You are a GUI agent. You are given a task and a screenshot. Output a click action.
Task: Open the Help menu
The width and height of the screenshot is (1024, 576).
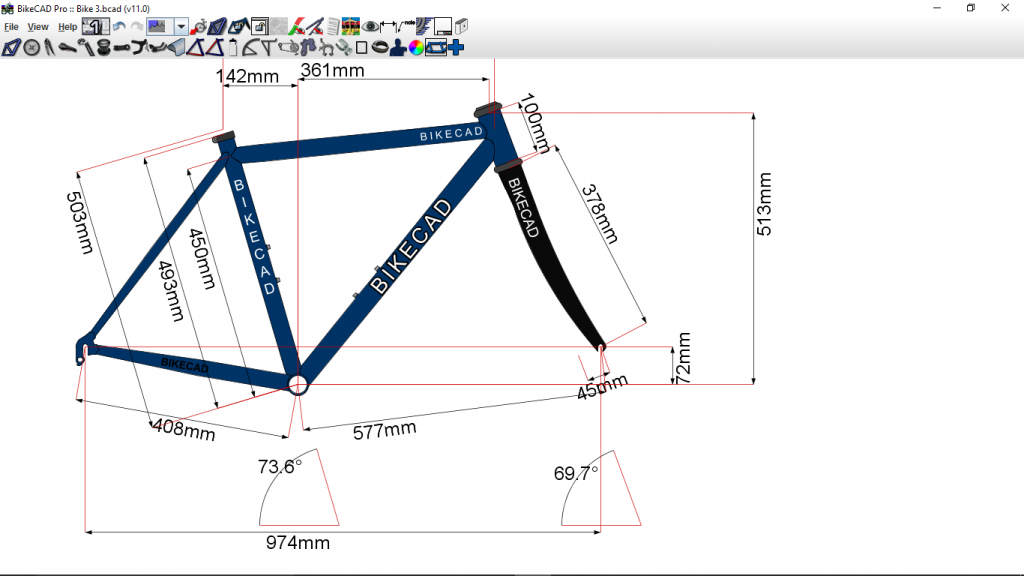pyautogui.click(x=67, y=27)
